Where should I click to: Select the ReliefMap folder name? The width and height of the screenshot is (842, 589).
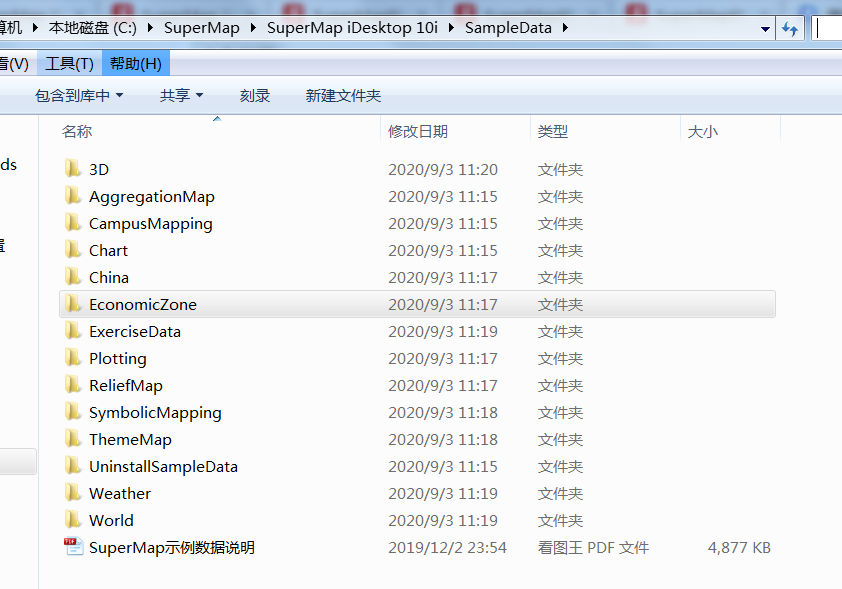coord(126,386)
